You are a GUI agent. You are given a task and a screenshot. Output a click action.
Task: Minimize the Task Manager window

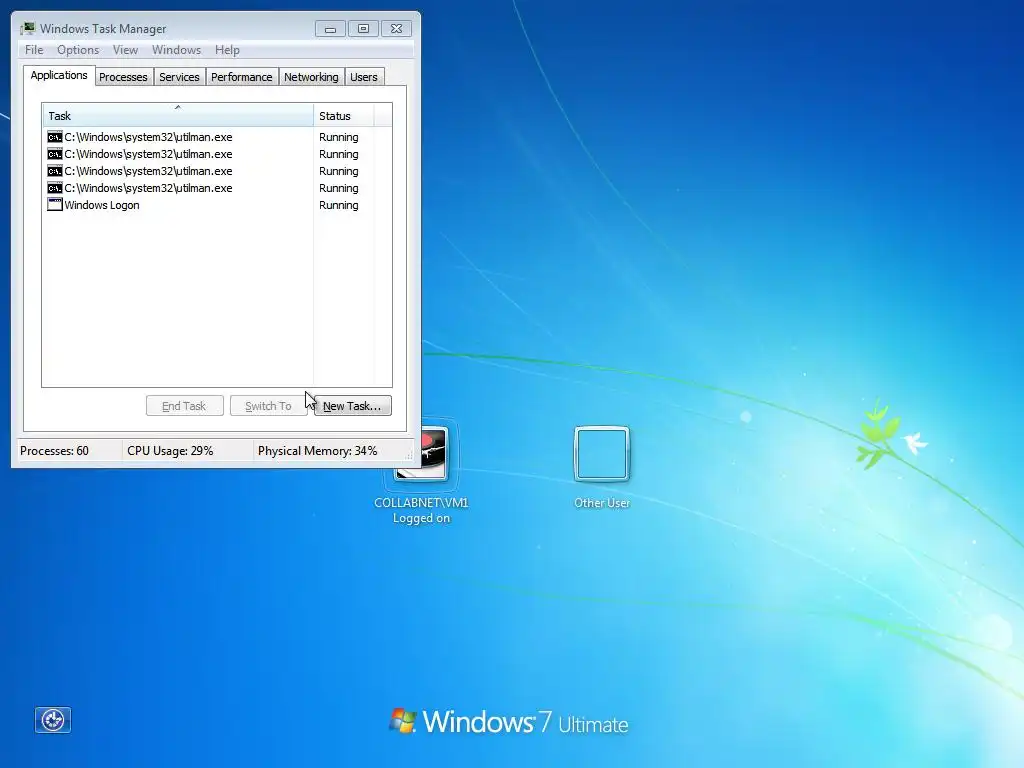(330, 29)
